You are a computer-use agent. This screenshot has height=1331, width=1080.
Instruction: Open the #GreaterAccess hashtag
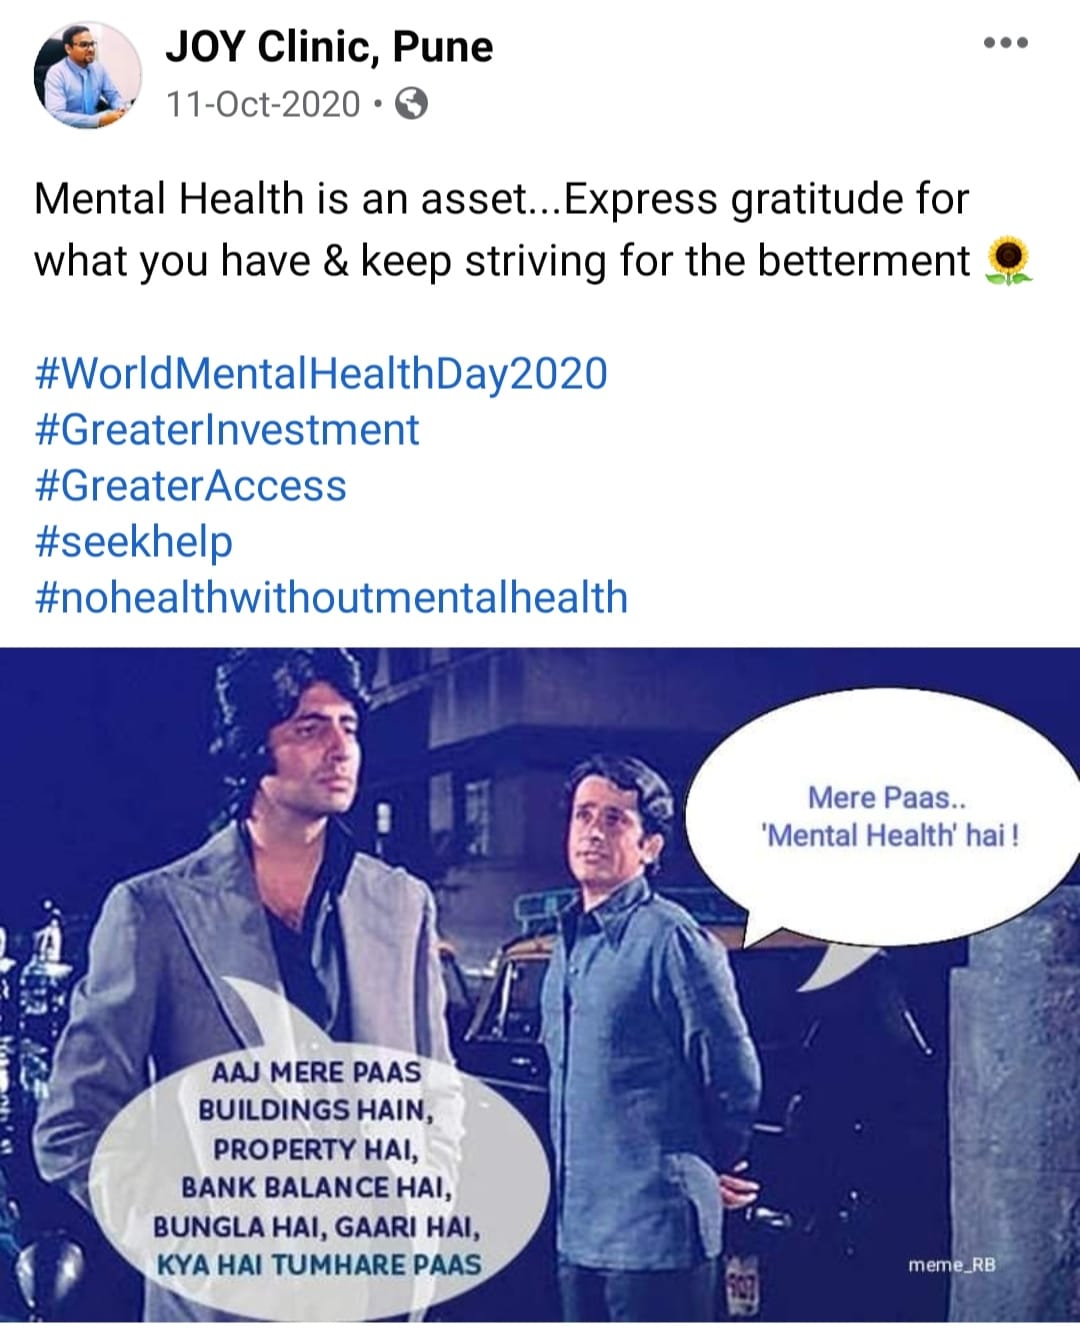tap(190, 486)
